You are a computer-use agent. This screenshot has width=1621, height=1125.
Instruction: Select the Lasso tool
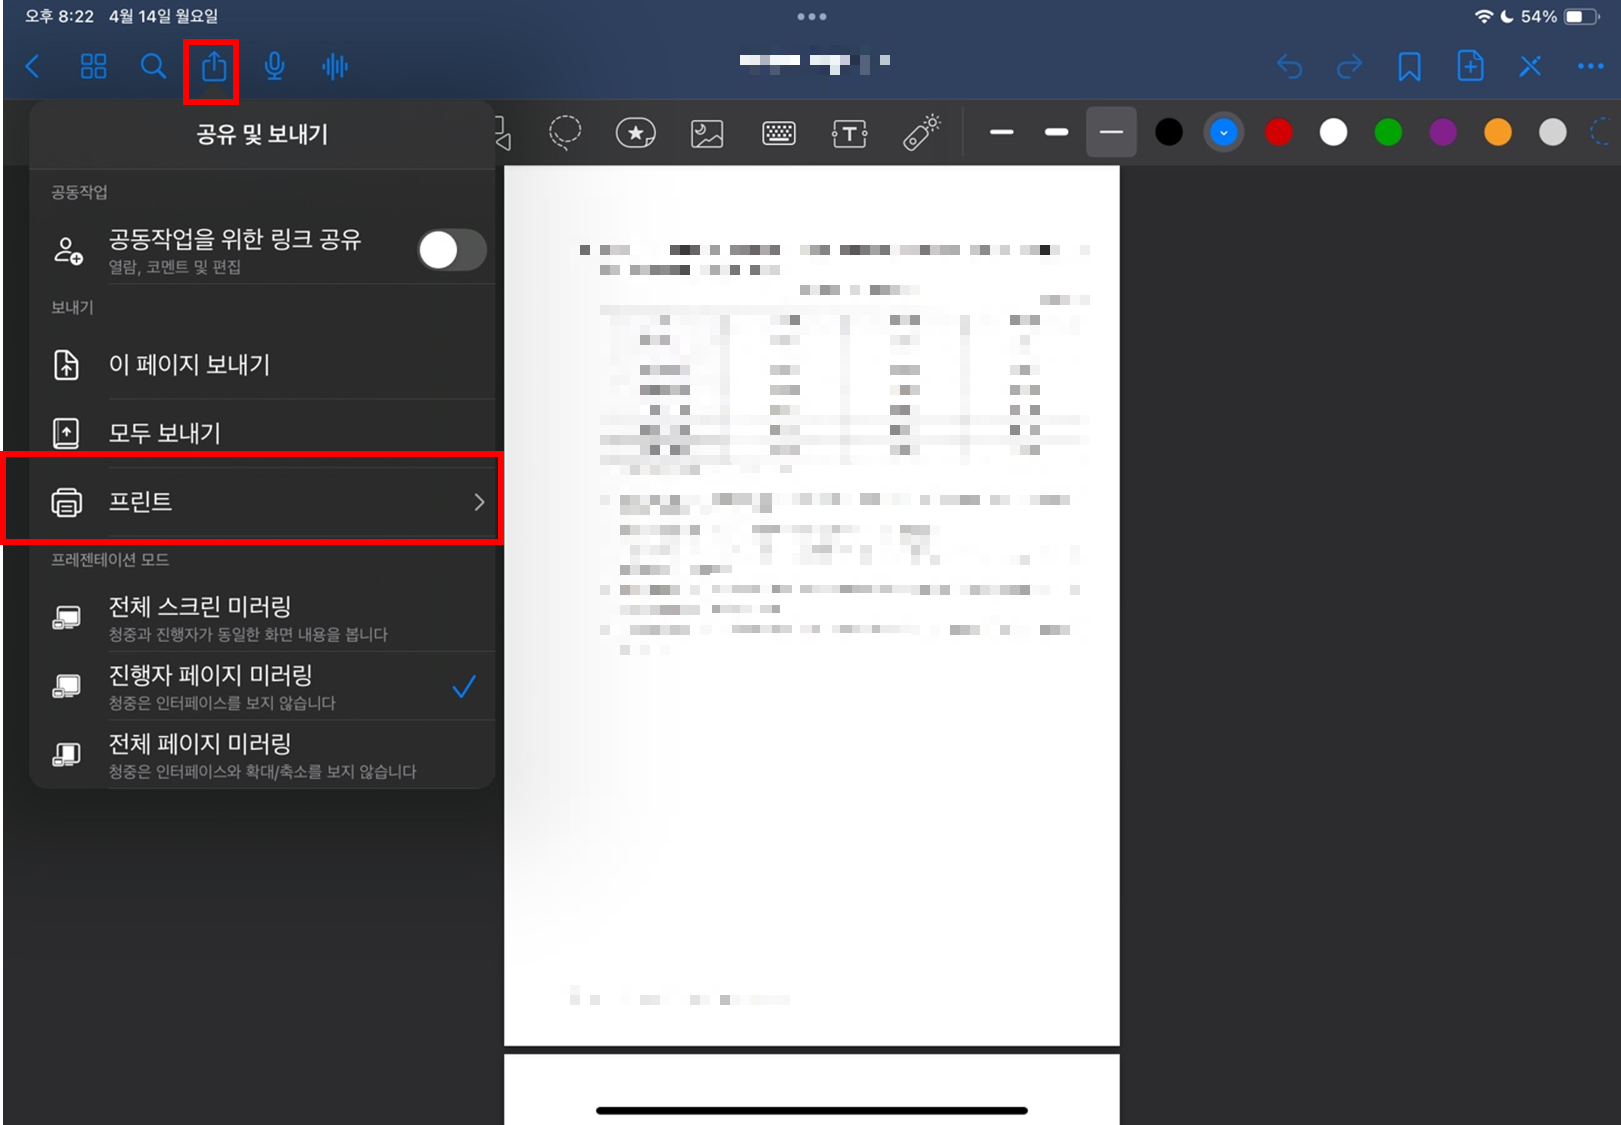click(x=565, y=131)
